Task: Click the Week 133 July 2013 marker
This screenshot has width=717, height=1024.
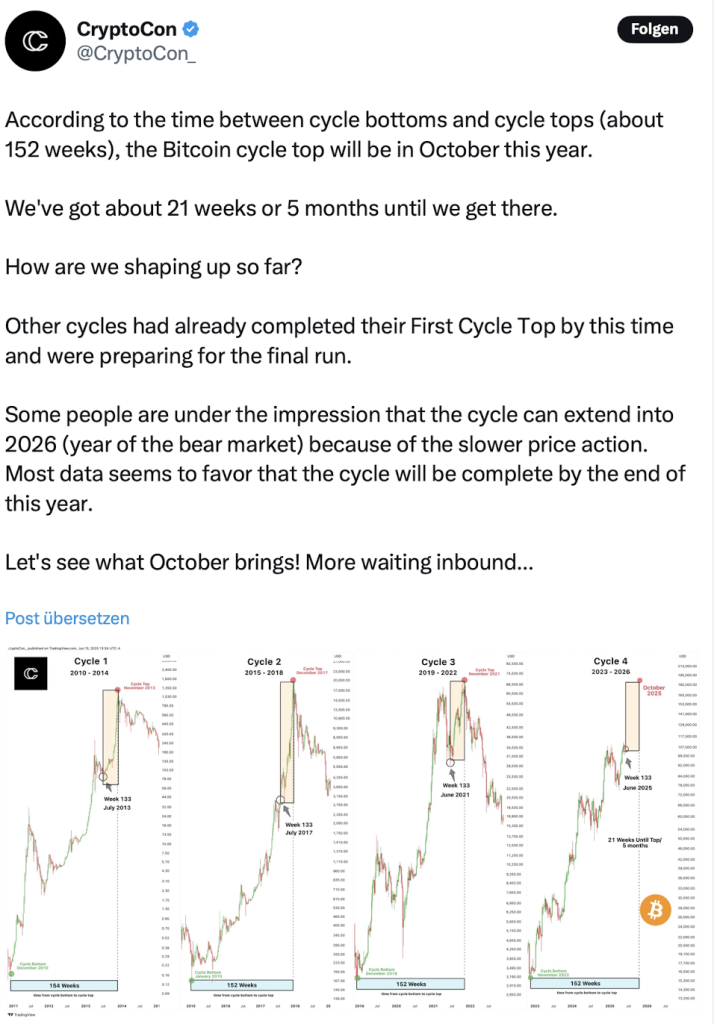Action: (x=117, y=803)
